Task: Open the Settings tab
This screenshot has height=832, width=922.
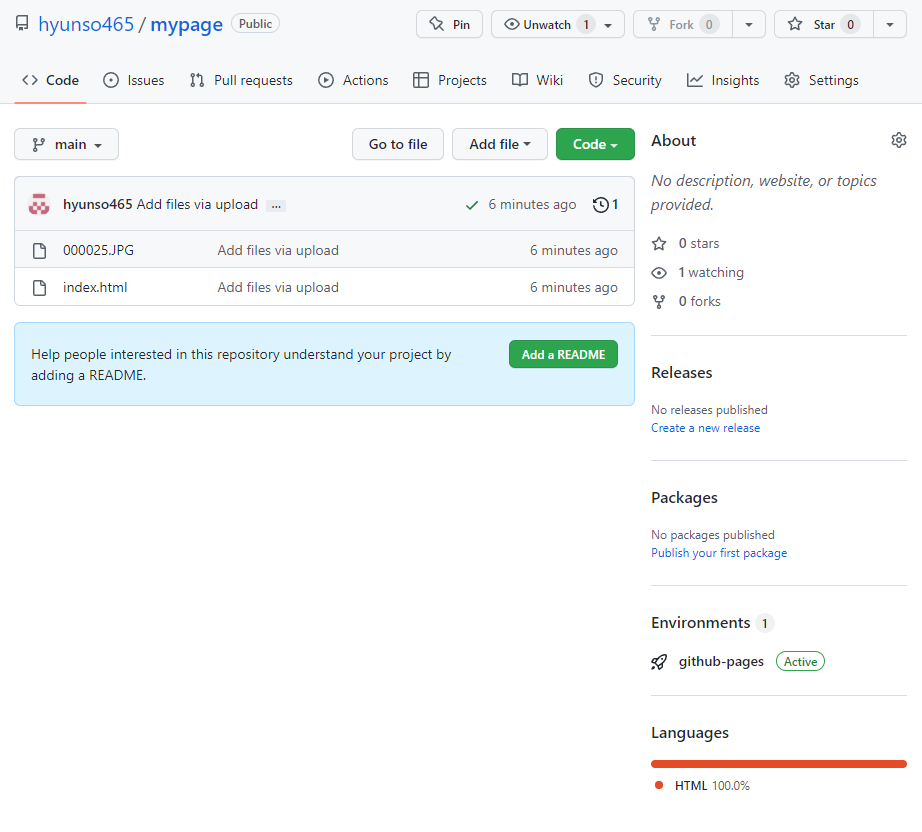Action: pos(821,81)
